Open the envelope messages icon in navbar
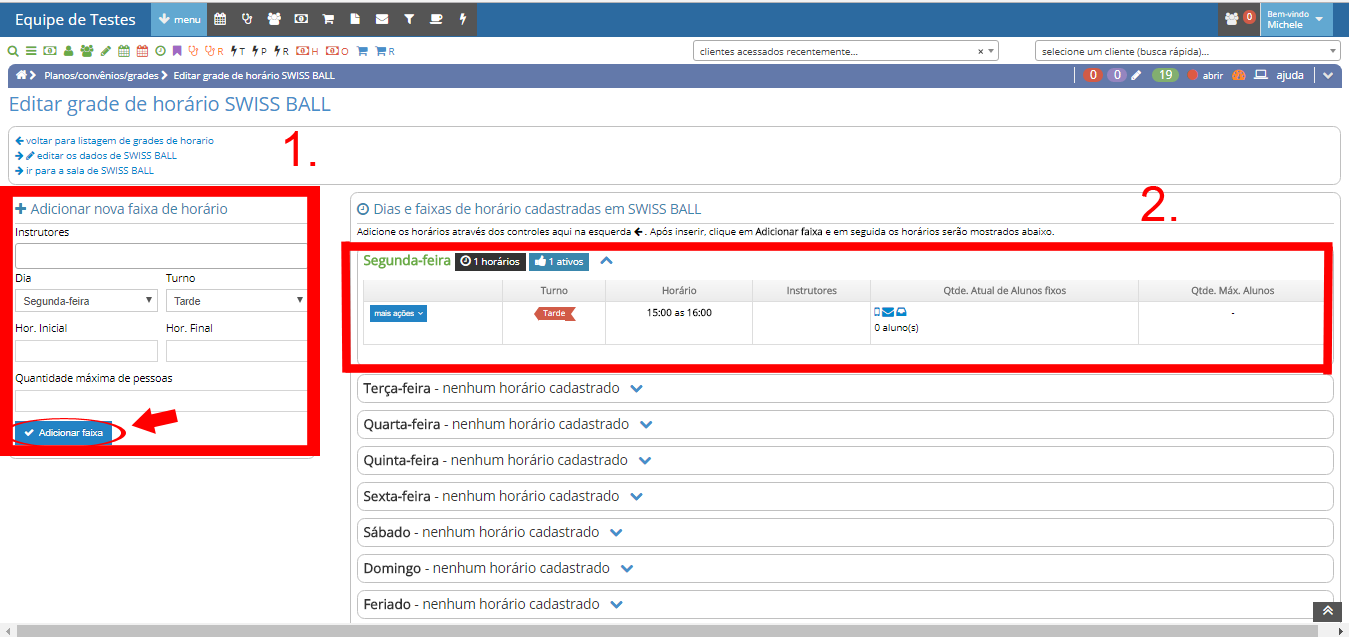 [382, 19]
